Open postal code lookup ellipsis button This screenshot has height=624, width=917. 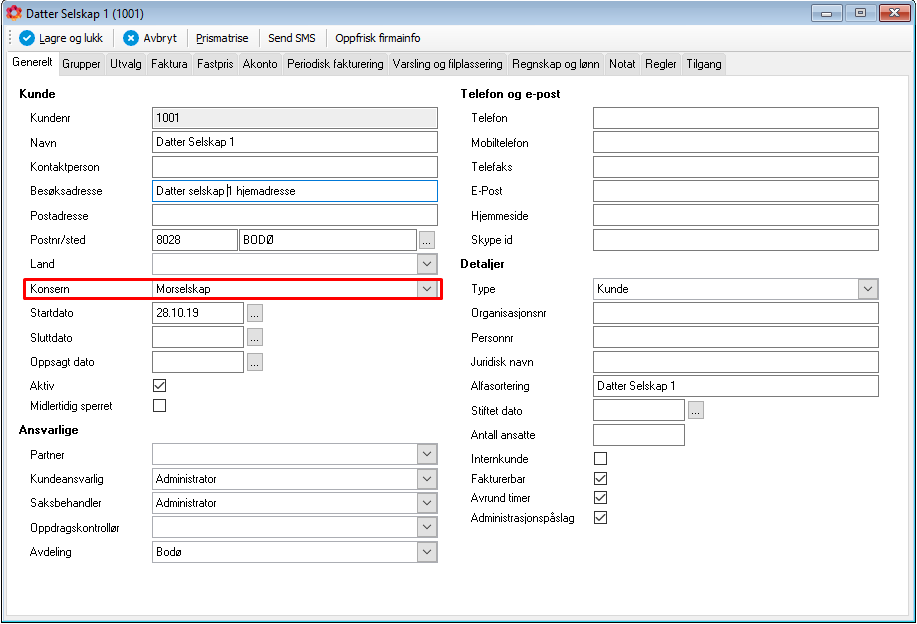pyautogui.click(x=427, y=240)
